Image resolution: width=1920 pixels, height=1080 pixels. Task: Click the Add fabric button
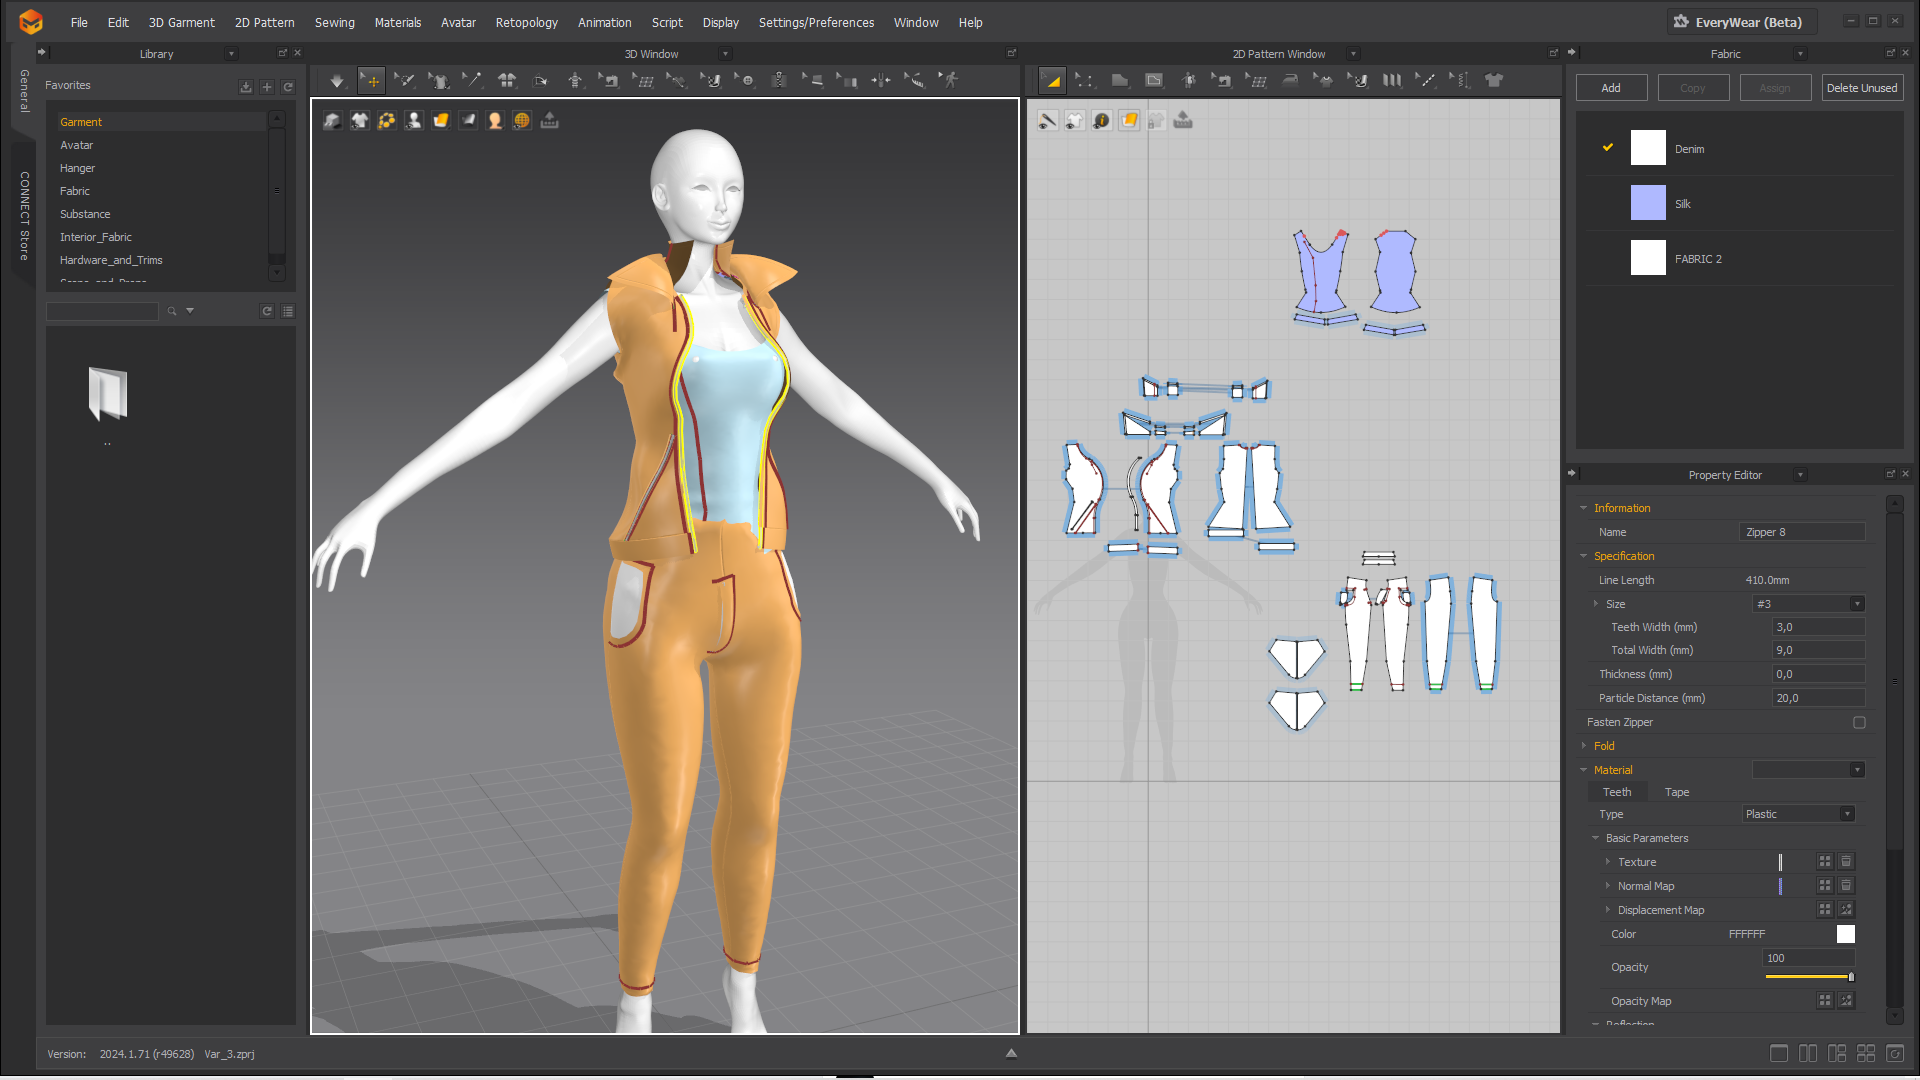1611,88
